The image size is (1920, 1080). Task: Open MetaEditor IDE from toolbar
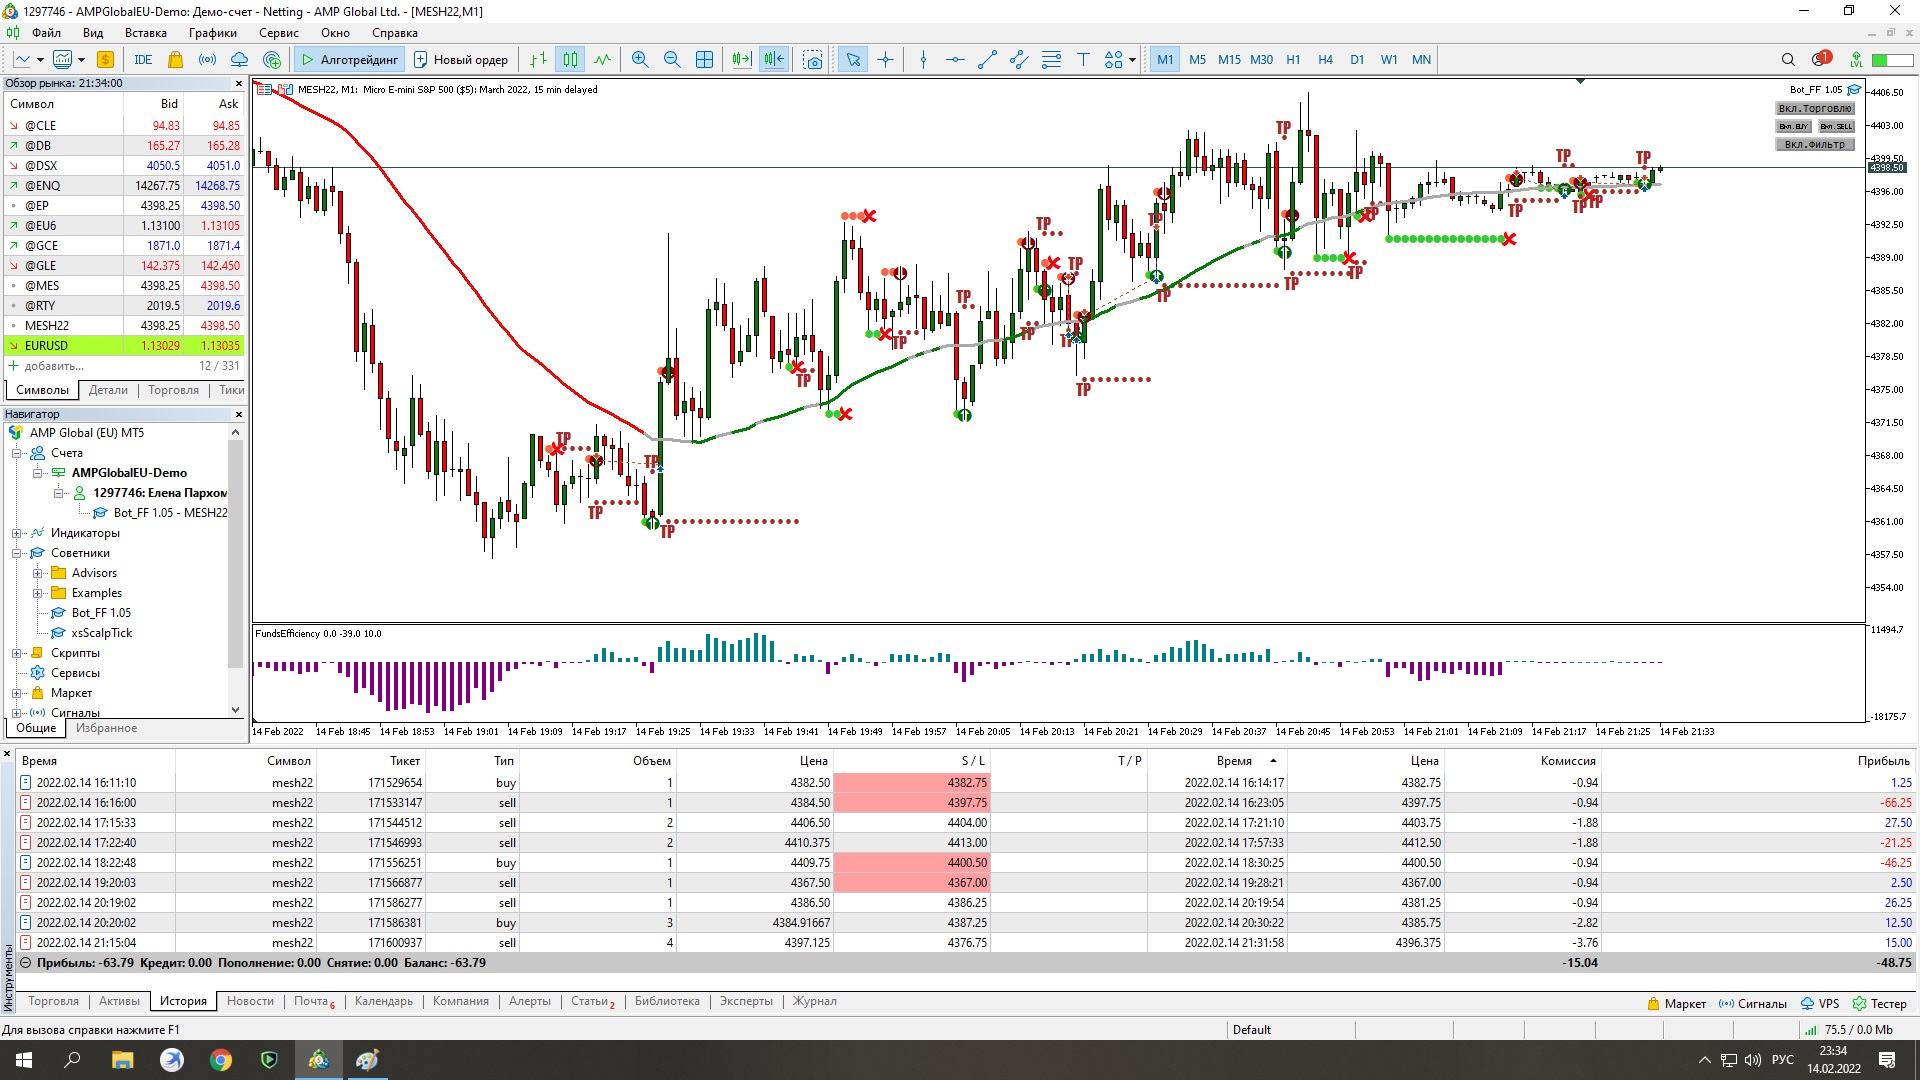tap(143, 60)
